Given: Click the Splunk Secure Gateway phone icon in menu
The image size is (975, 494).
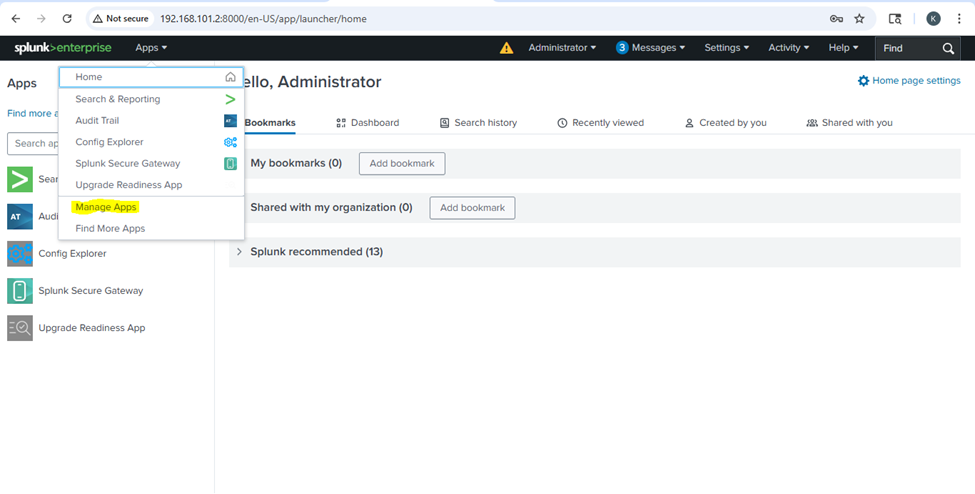Looking at the screenshot, I should (x=230, y=164).
